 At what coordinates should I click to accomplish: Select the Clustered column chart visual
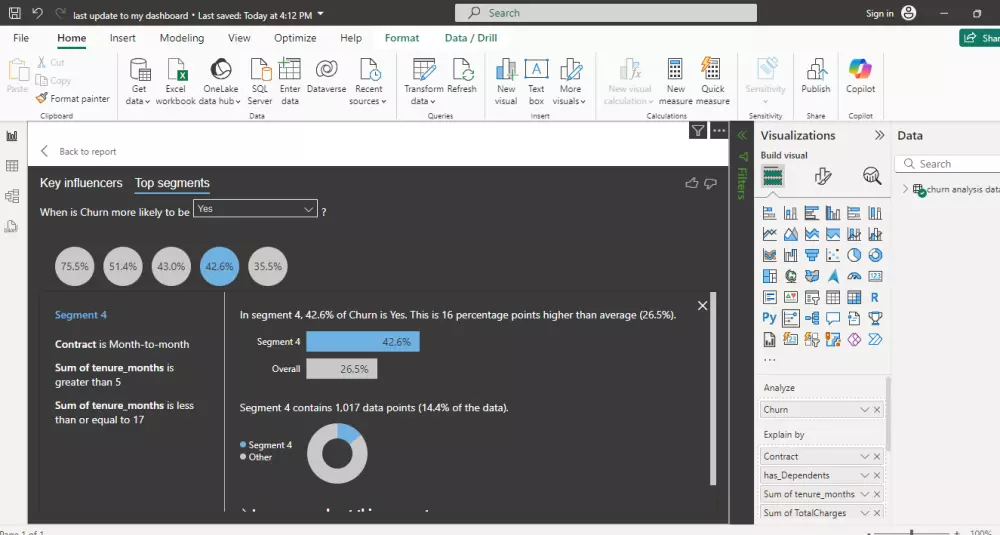(x=833, y=214)
